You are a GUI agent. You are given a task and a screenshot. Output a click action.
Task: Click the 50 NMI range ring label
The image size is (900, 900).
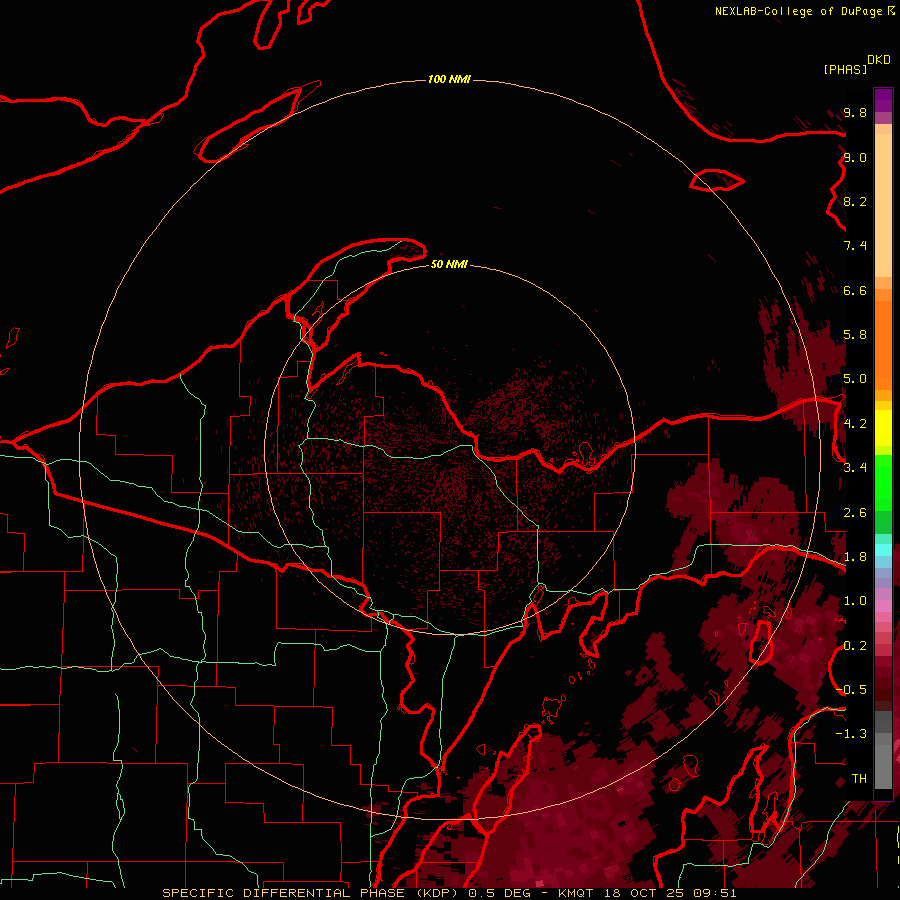(449, 264)
